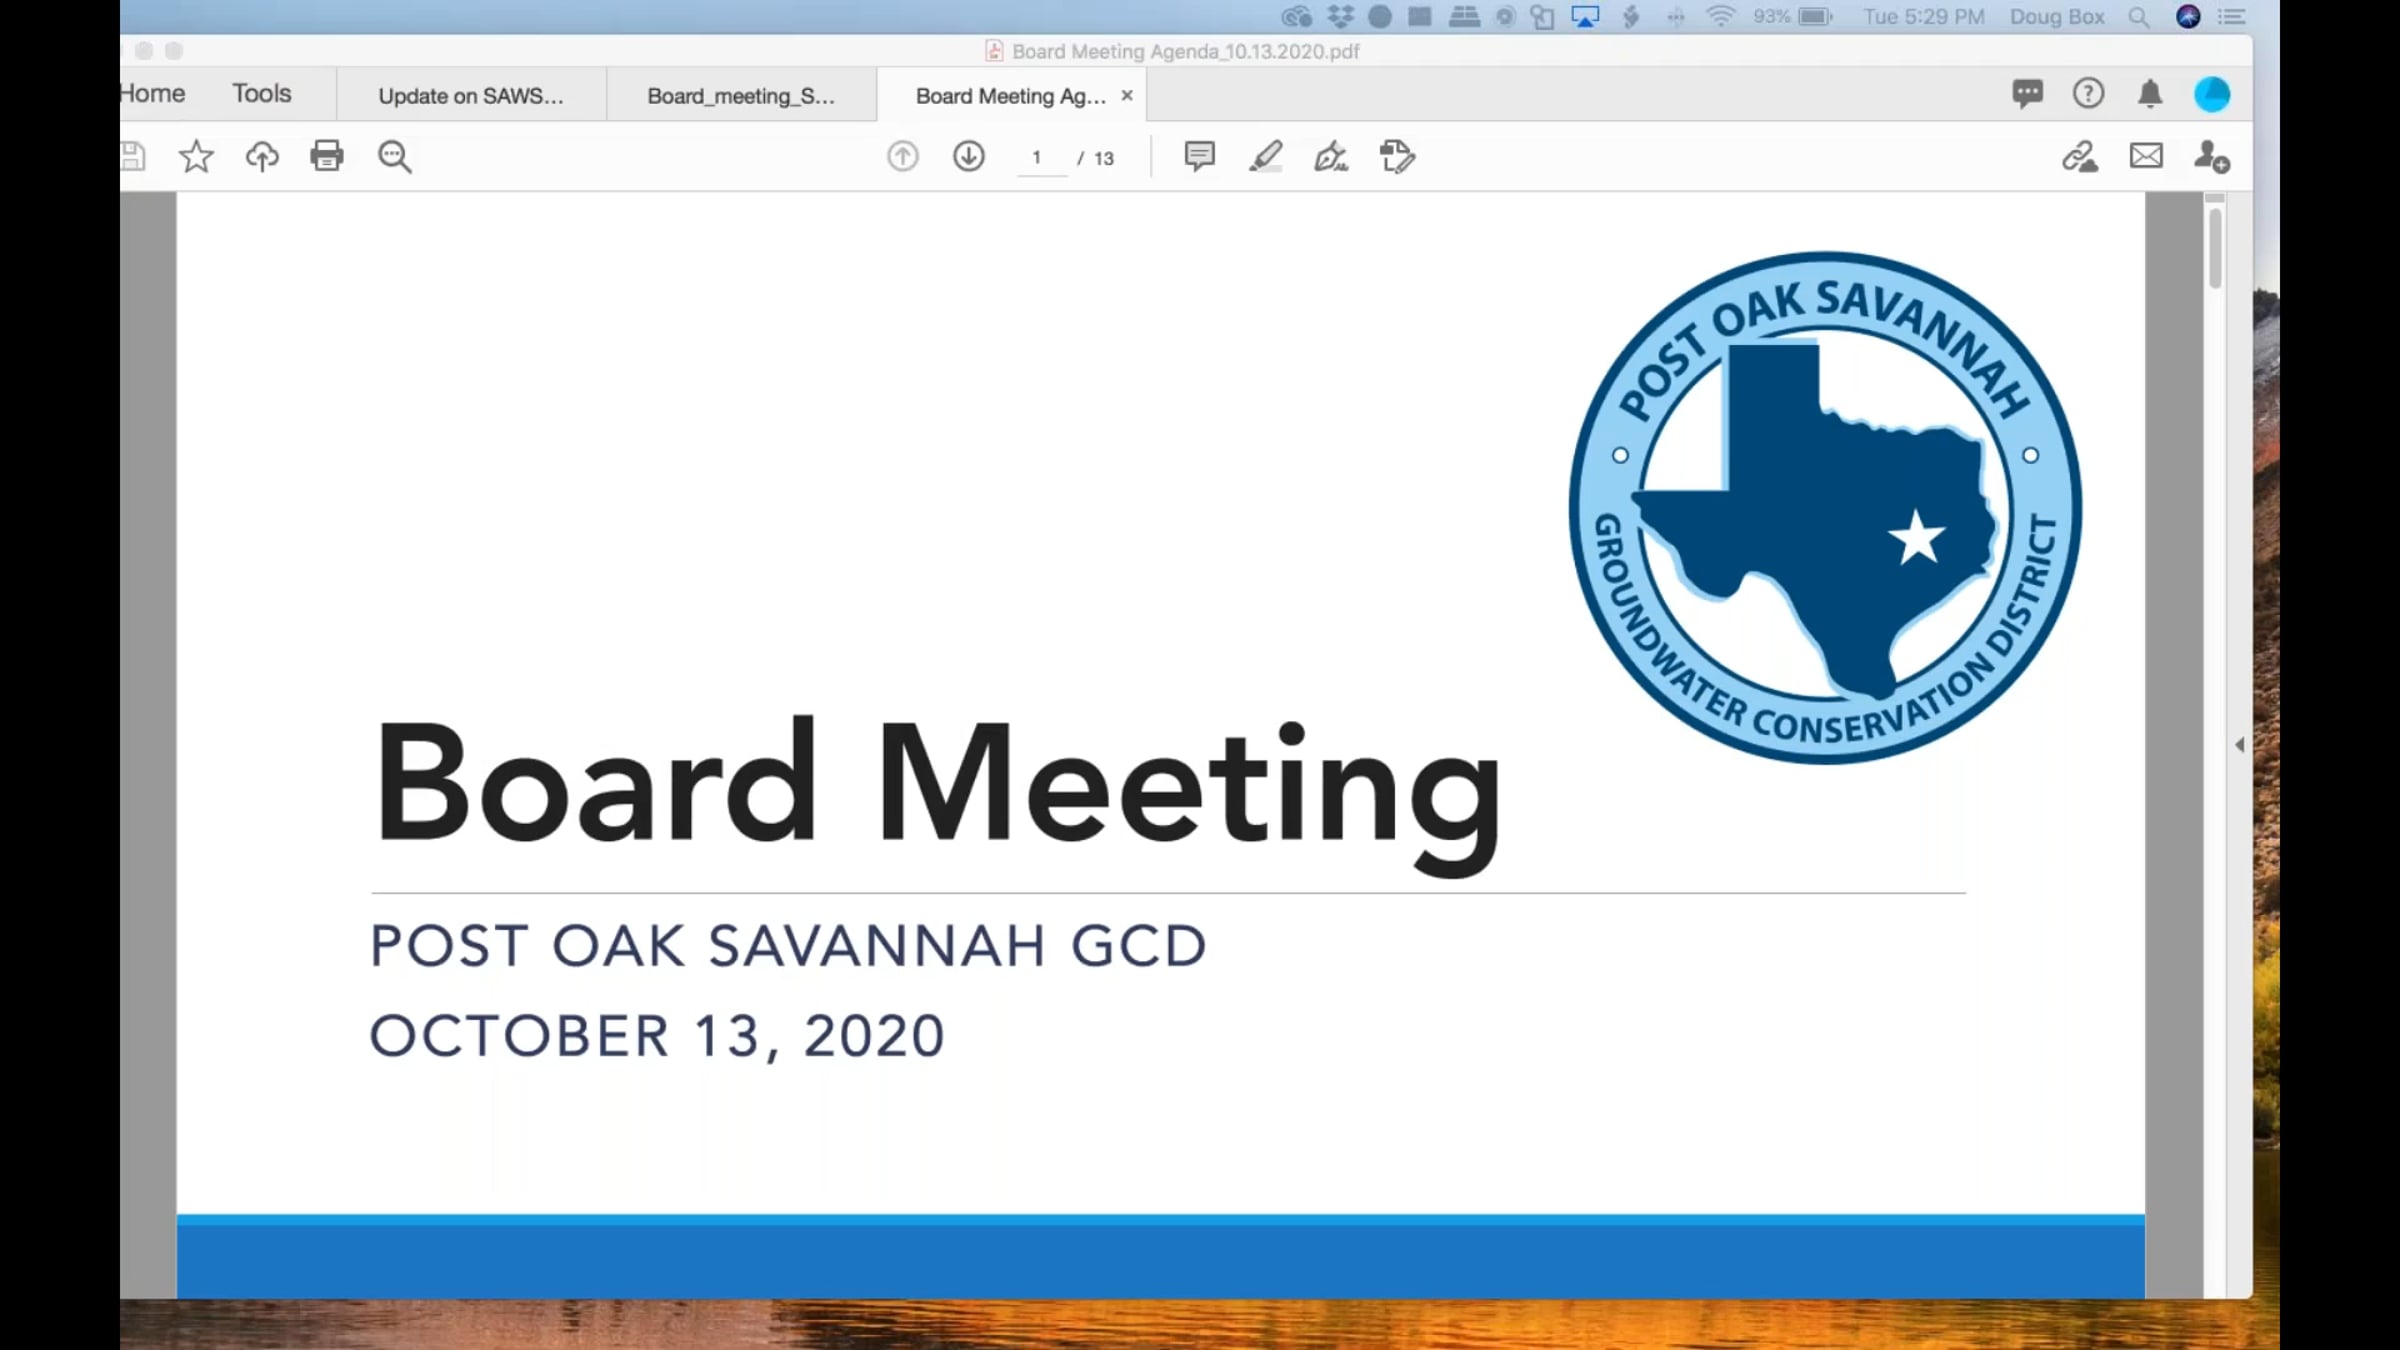View notifications via the bell icon
2400x1350 pixels.
click(x=2150, y=94)
